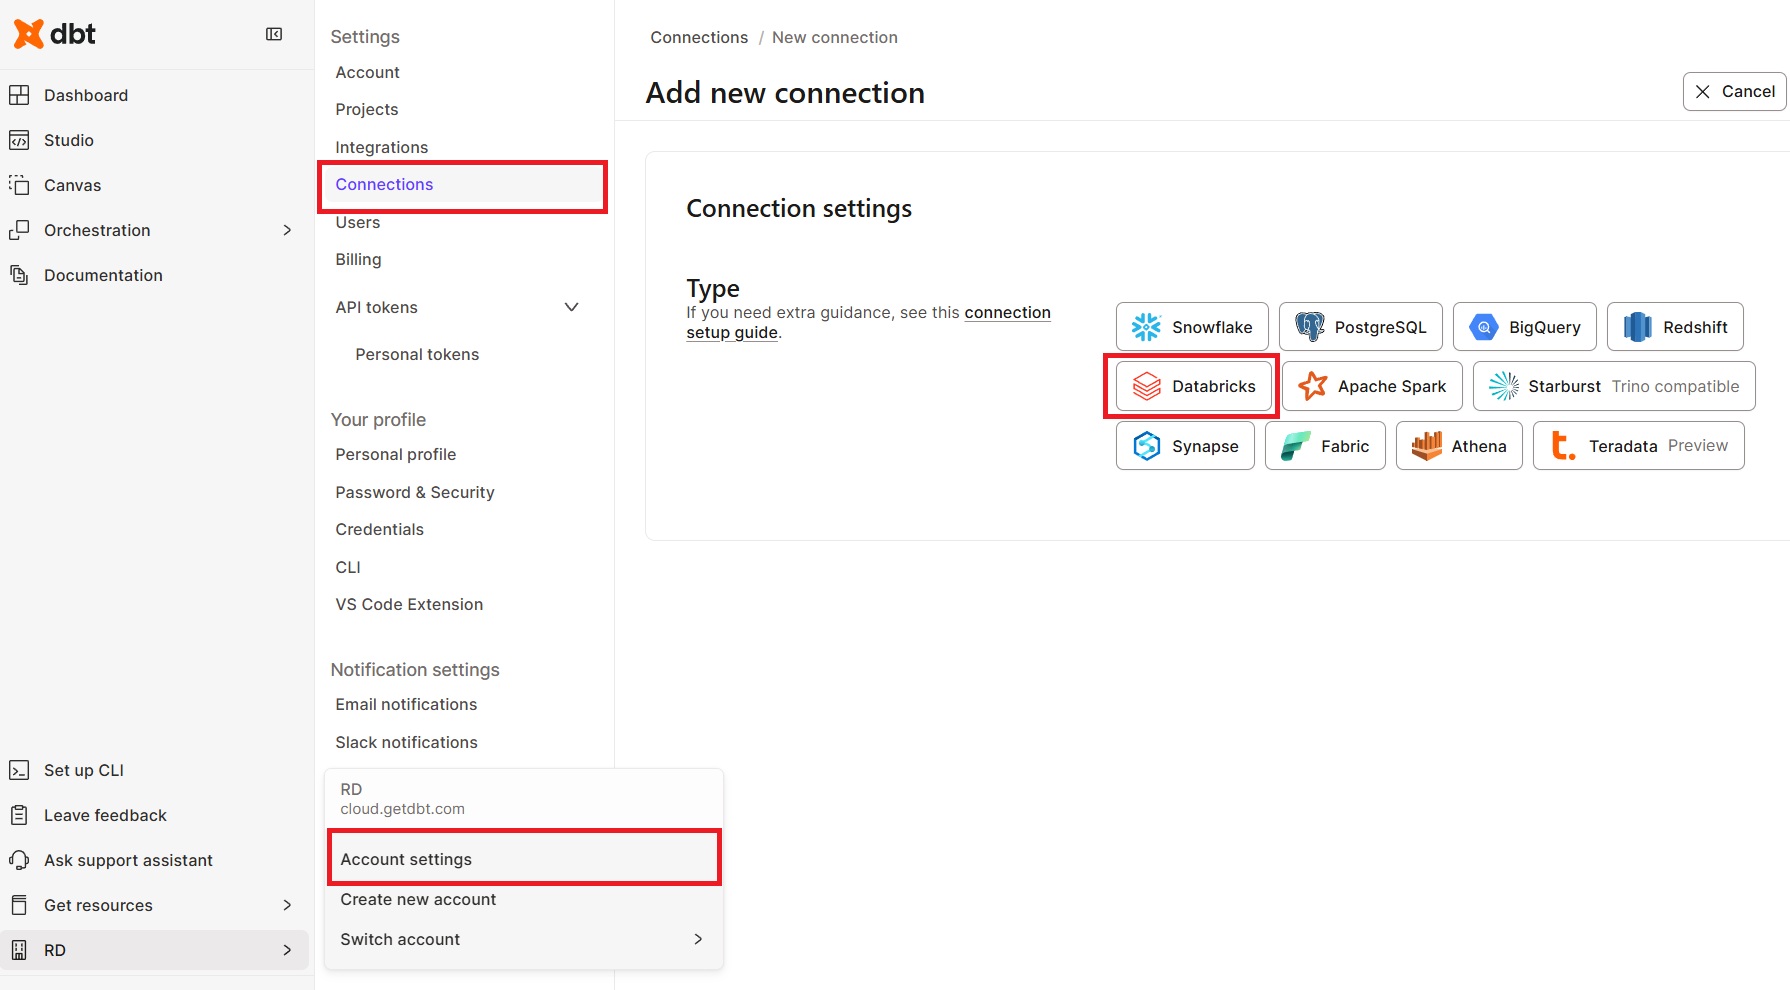Select Databricks as connection type

(x=1193, y=386)
